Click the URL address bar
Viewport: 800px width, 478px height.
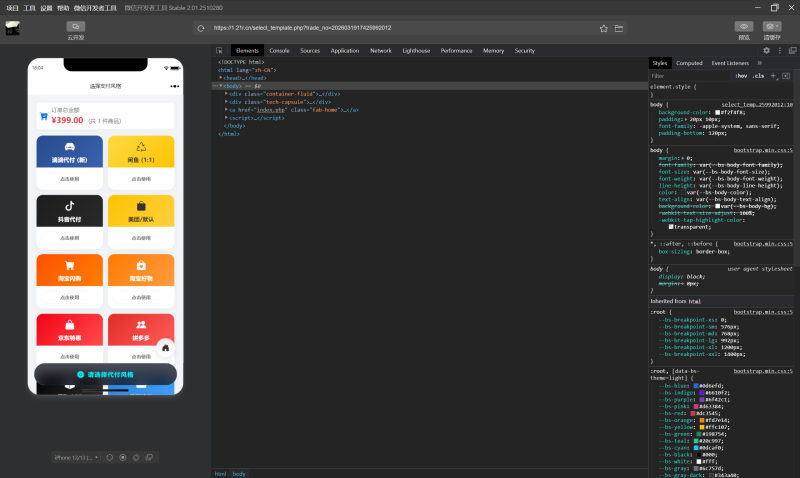(403, 28)
